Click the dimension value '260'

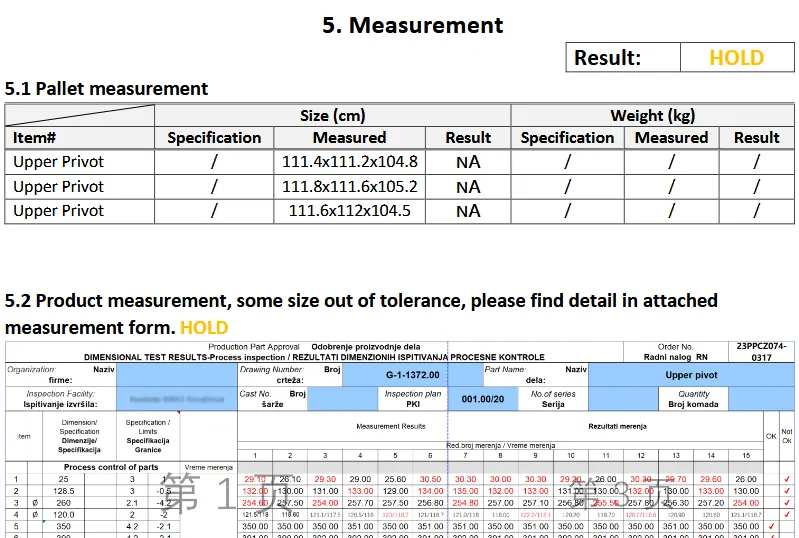coord(63,503)
